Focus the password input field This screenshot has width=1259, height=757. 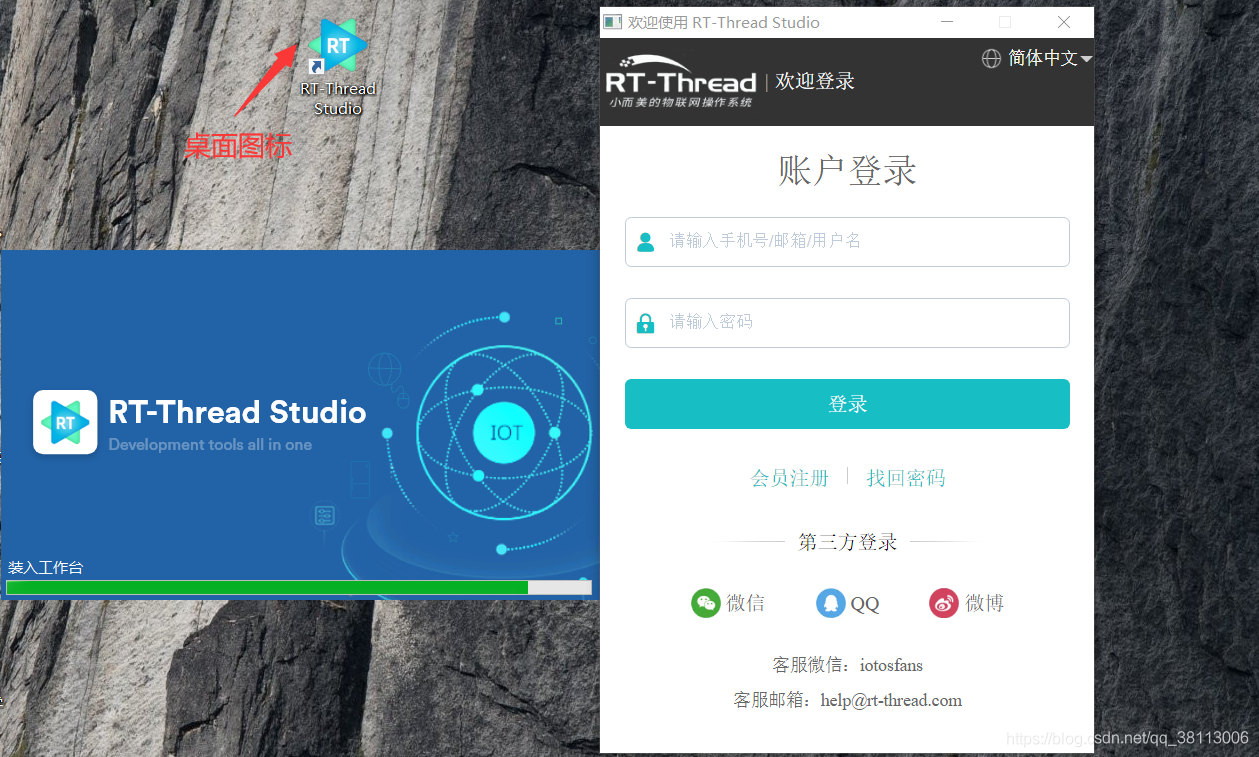point(847,323)
